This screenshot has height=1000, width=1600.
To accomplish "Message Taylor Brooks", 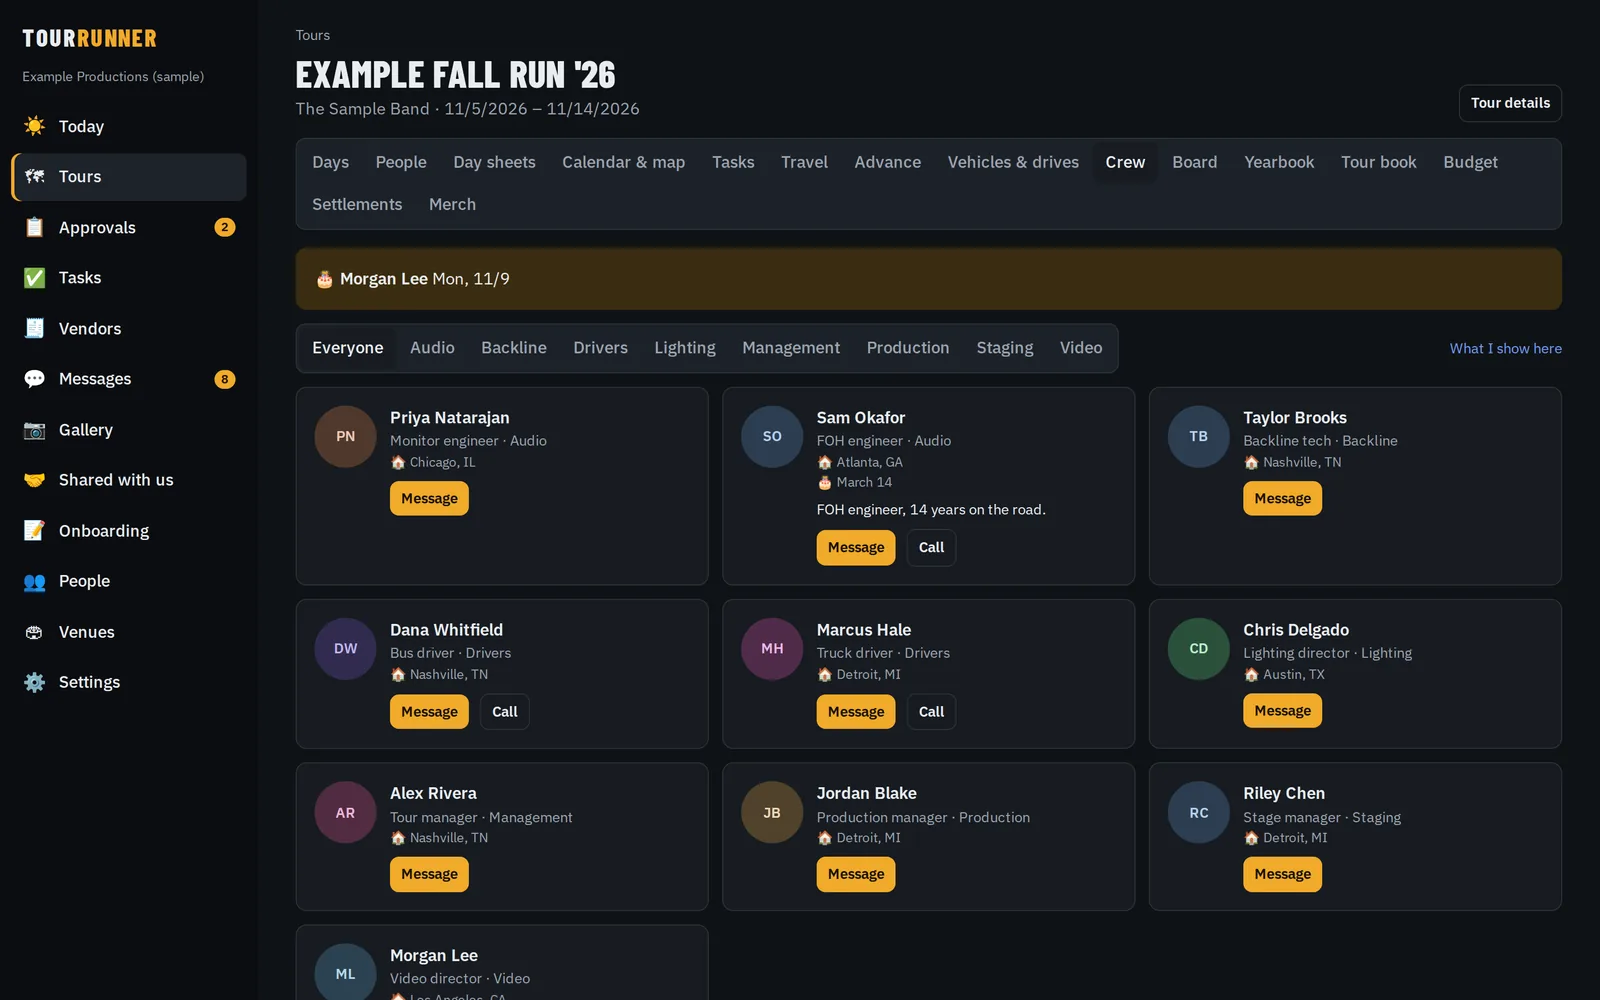I will point(1282,498).
